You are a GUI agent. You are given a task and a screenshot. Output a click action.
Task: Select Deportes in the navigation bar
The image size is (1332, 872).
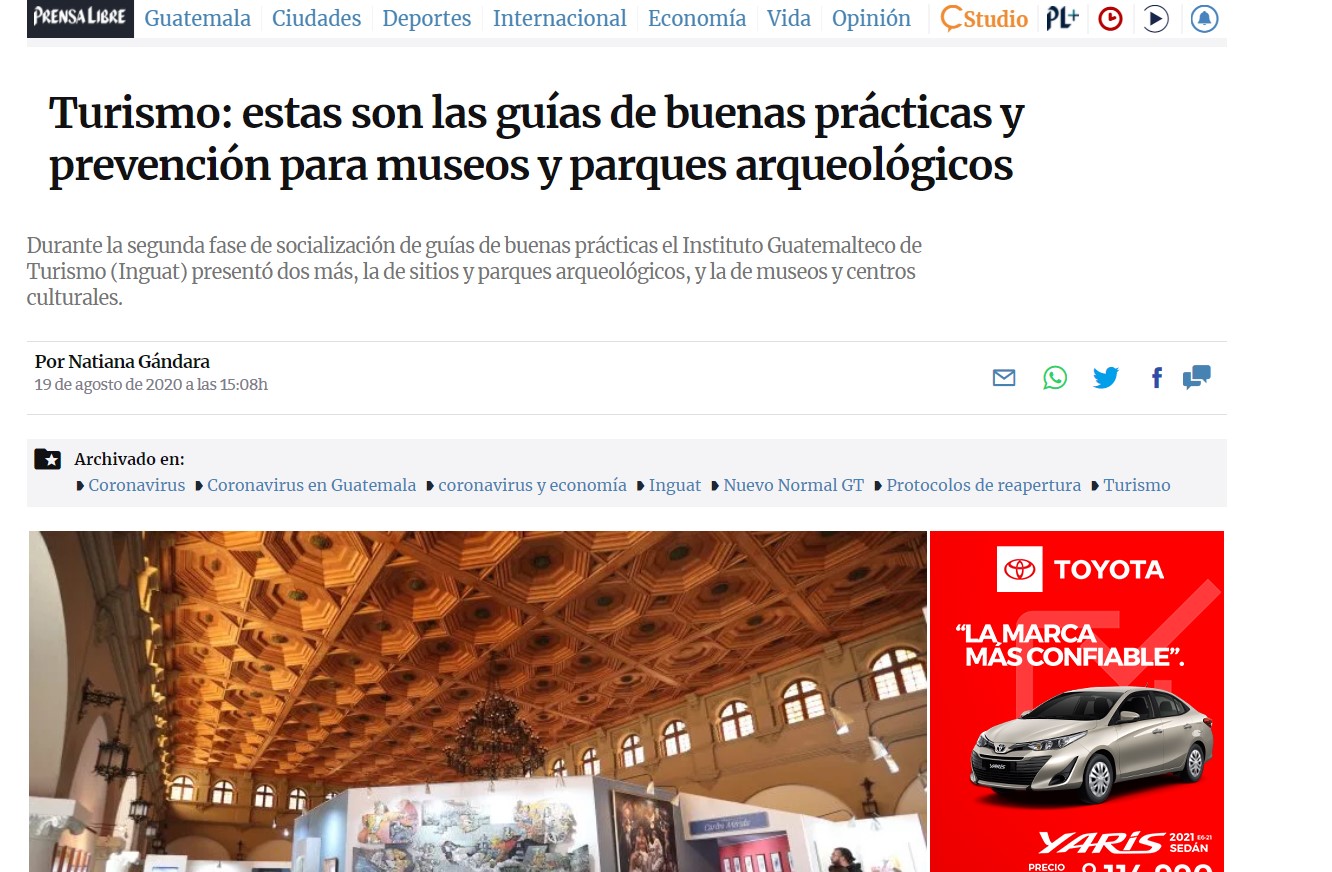coord(427,19)
